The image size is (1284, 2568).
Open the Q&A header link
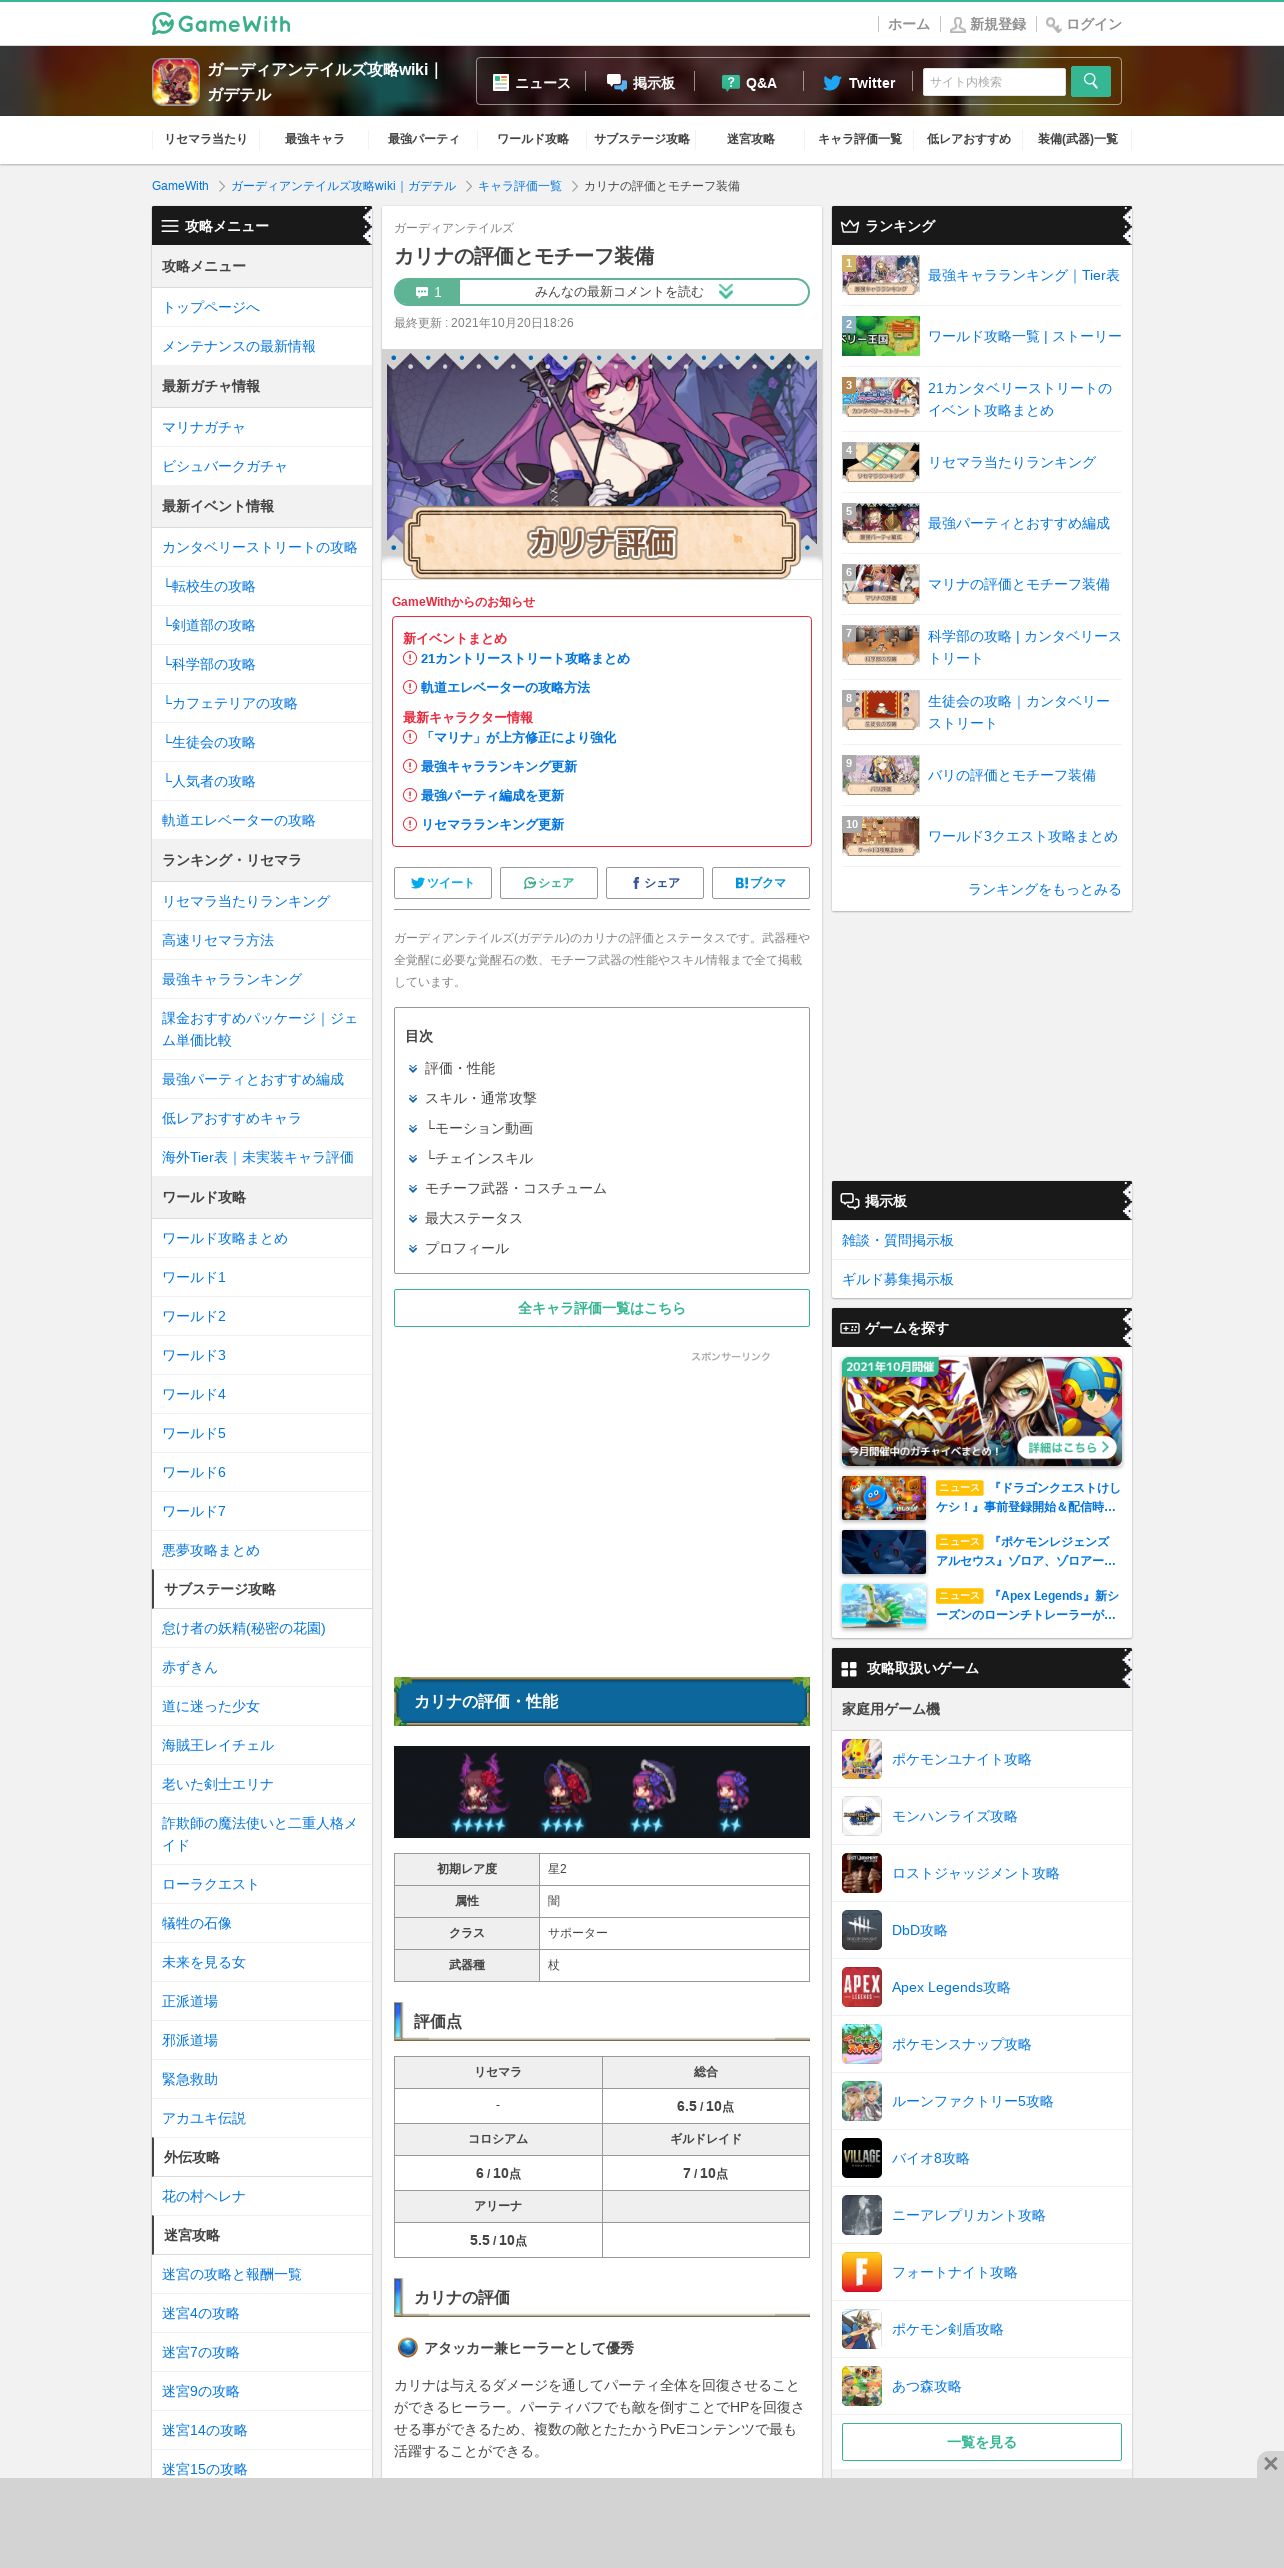[x=750, y=83]
